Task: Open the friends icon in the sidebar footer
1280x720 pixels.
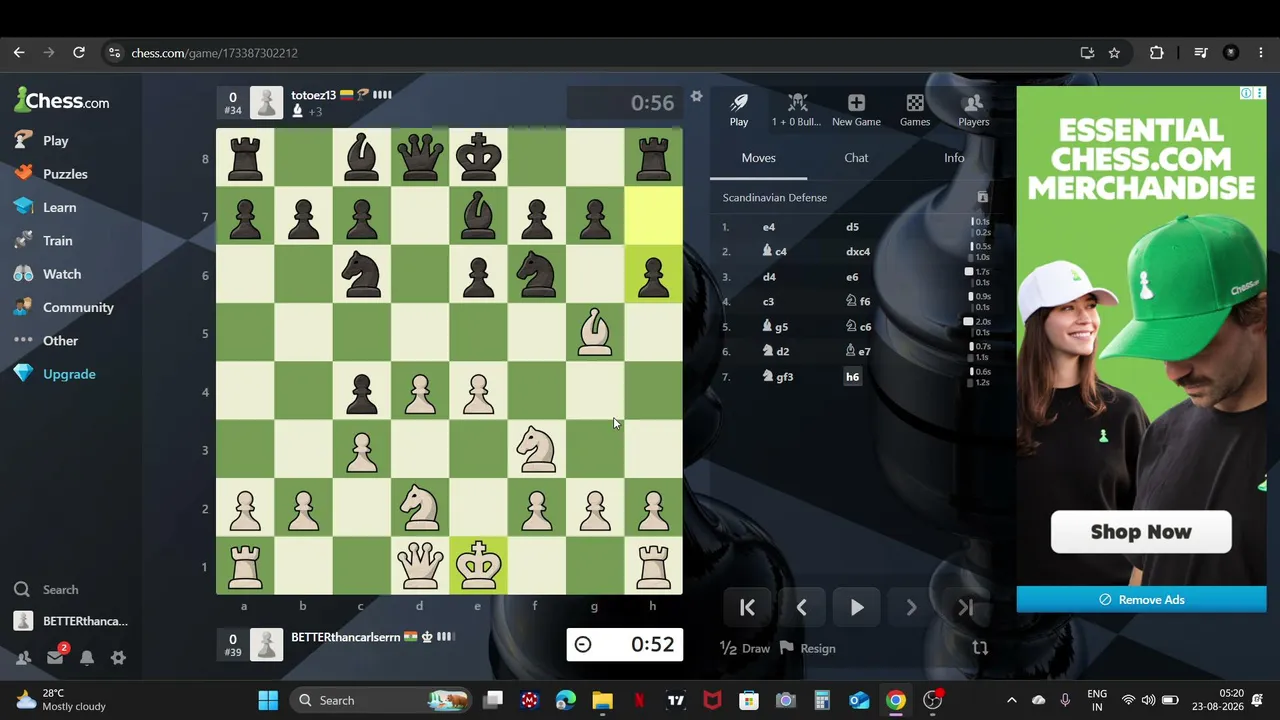Action: 23,658
